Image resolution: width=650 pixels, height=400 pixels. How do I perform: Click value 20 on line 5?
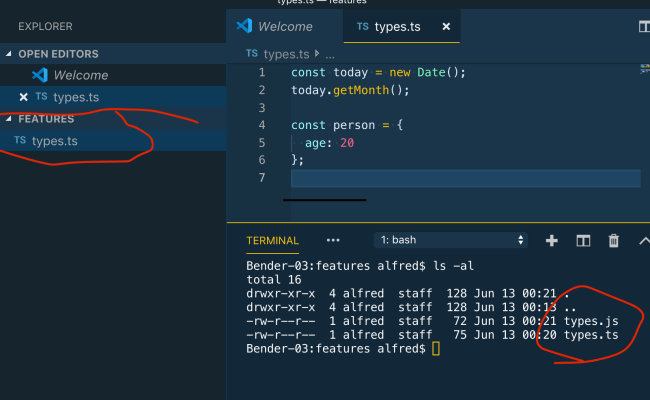pyautogui.click(x=347, y=143)
